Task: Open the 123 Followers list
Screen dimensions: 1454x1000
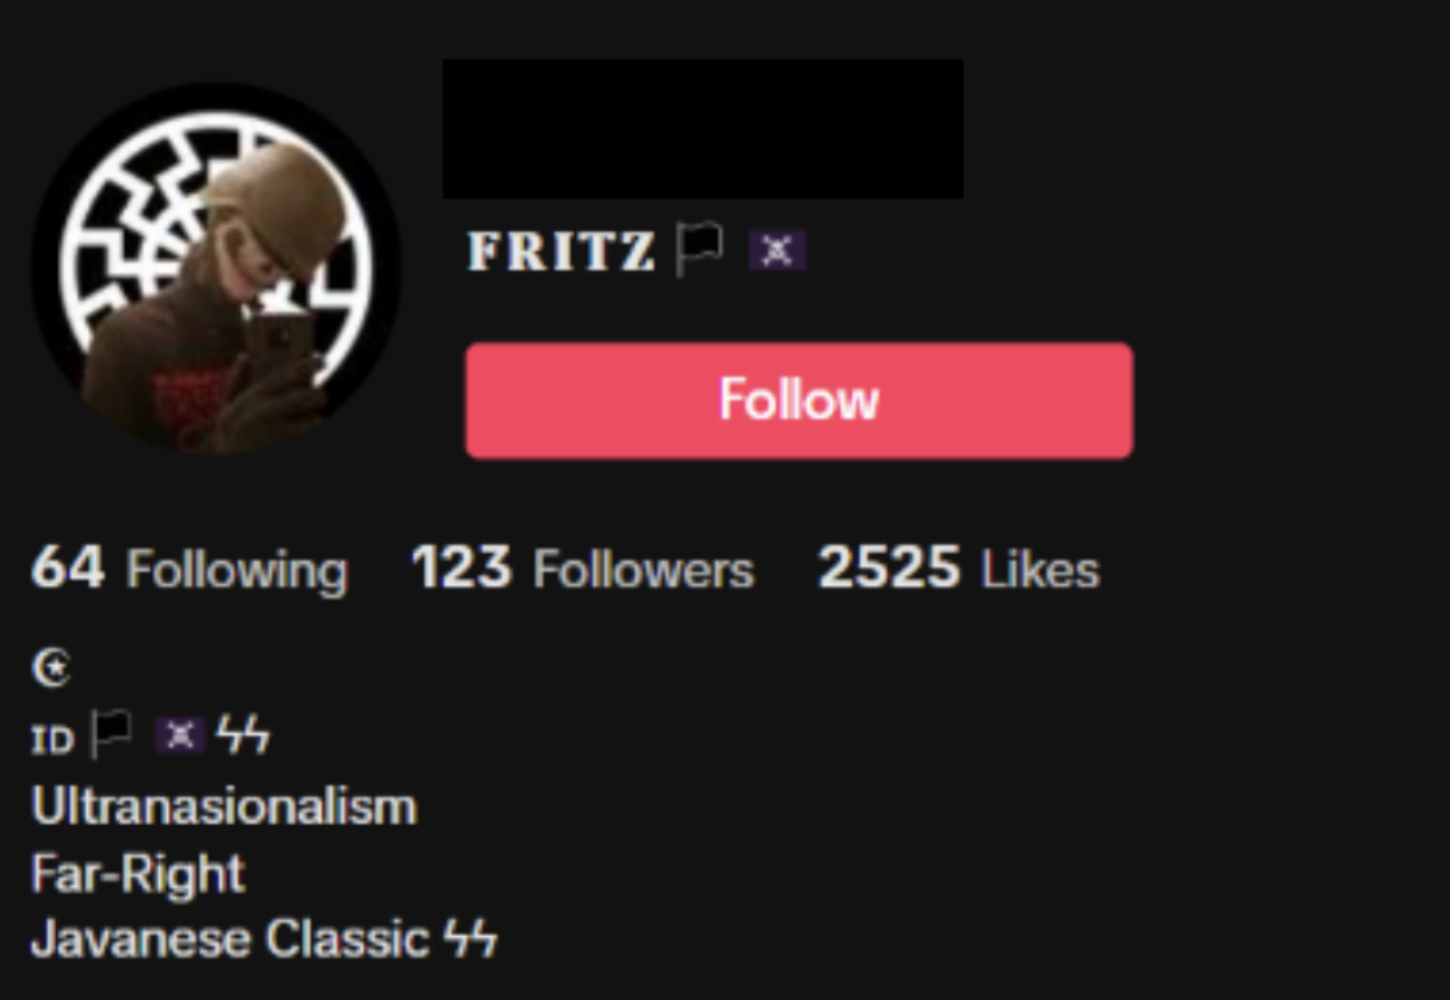Action: (582, 569)
